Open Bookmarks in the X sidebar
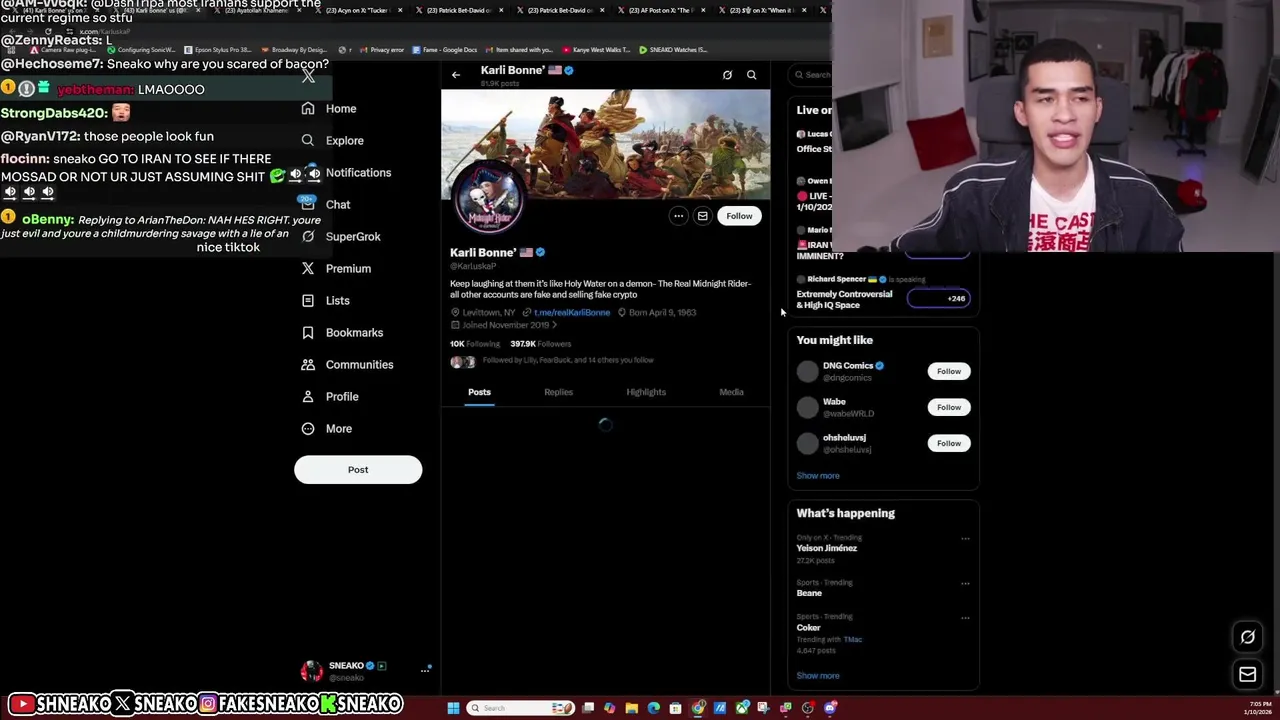The image size is (1280, 720). 342,332
